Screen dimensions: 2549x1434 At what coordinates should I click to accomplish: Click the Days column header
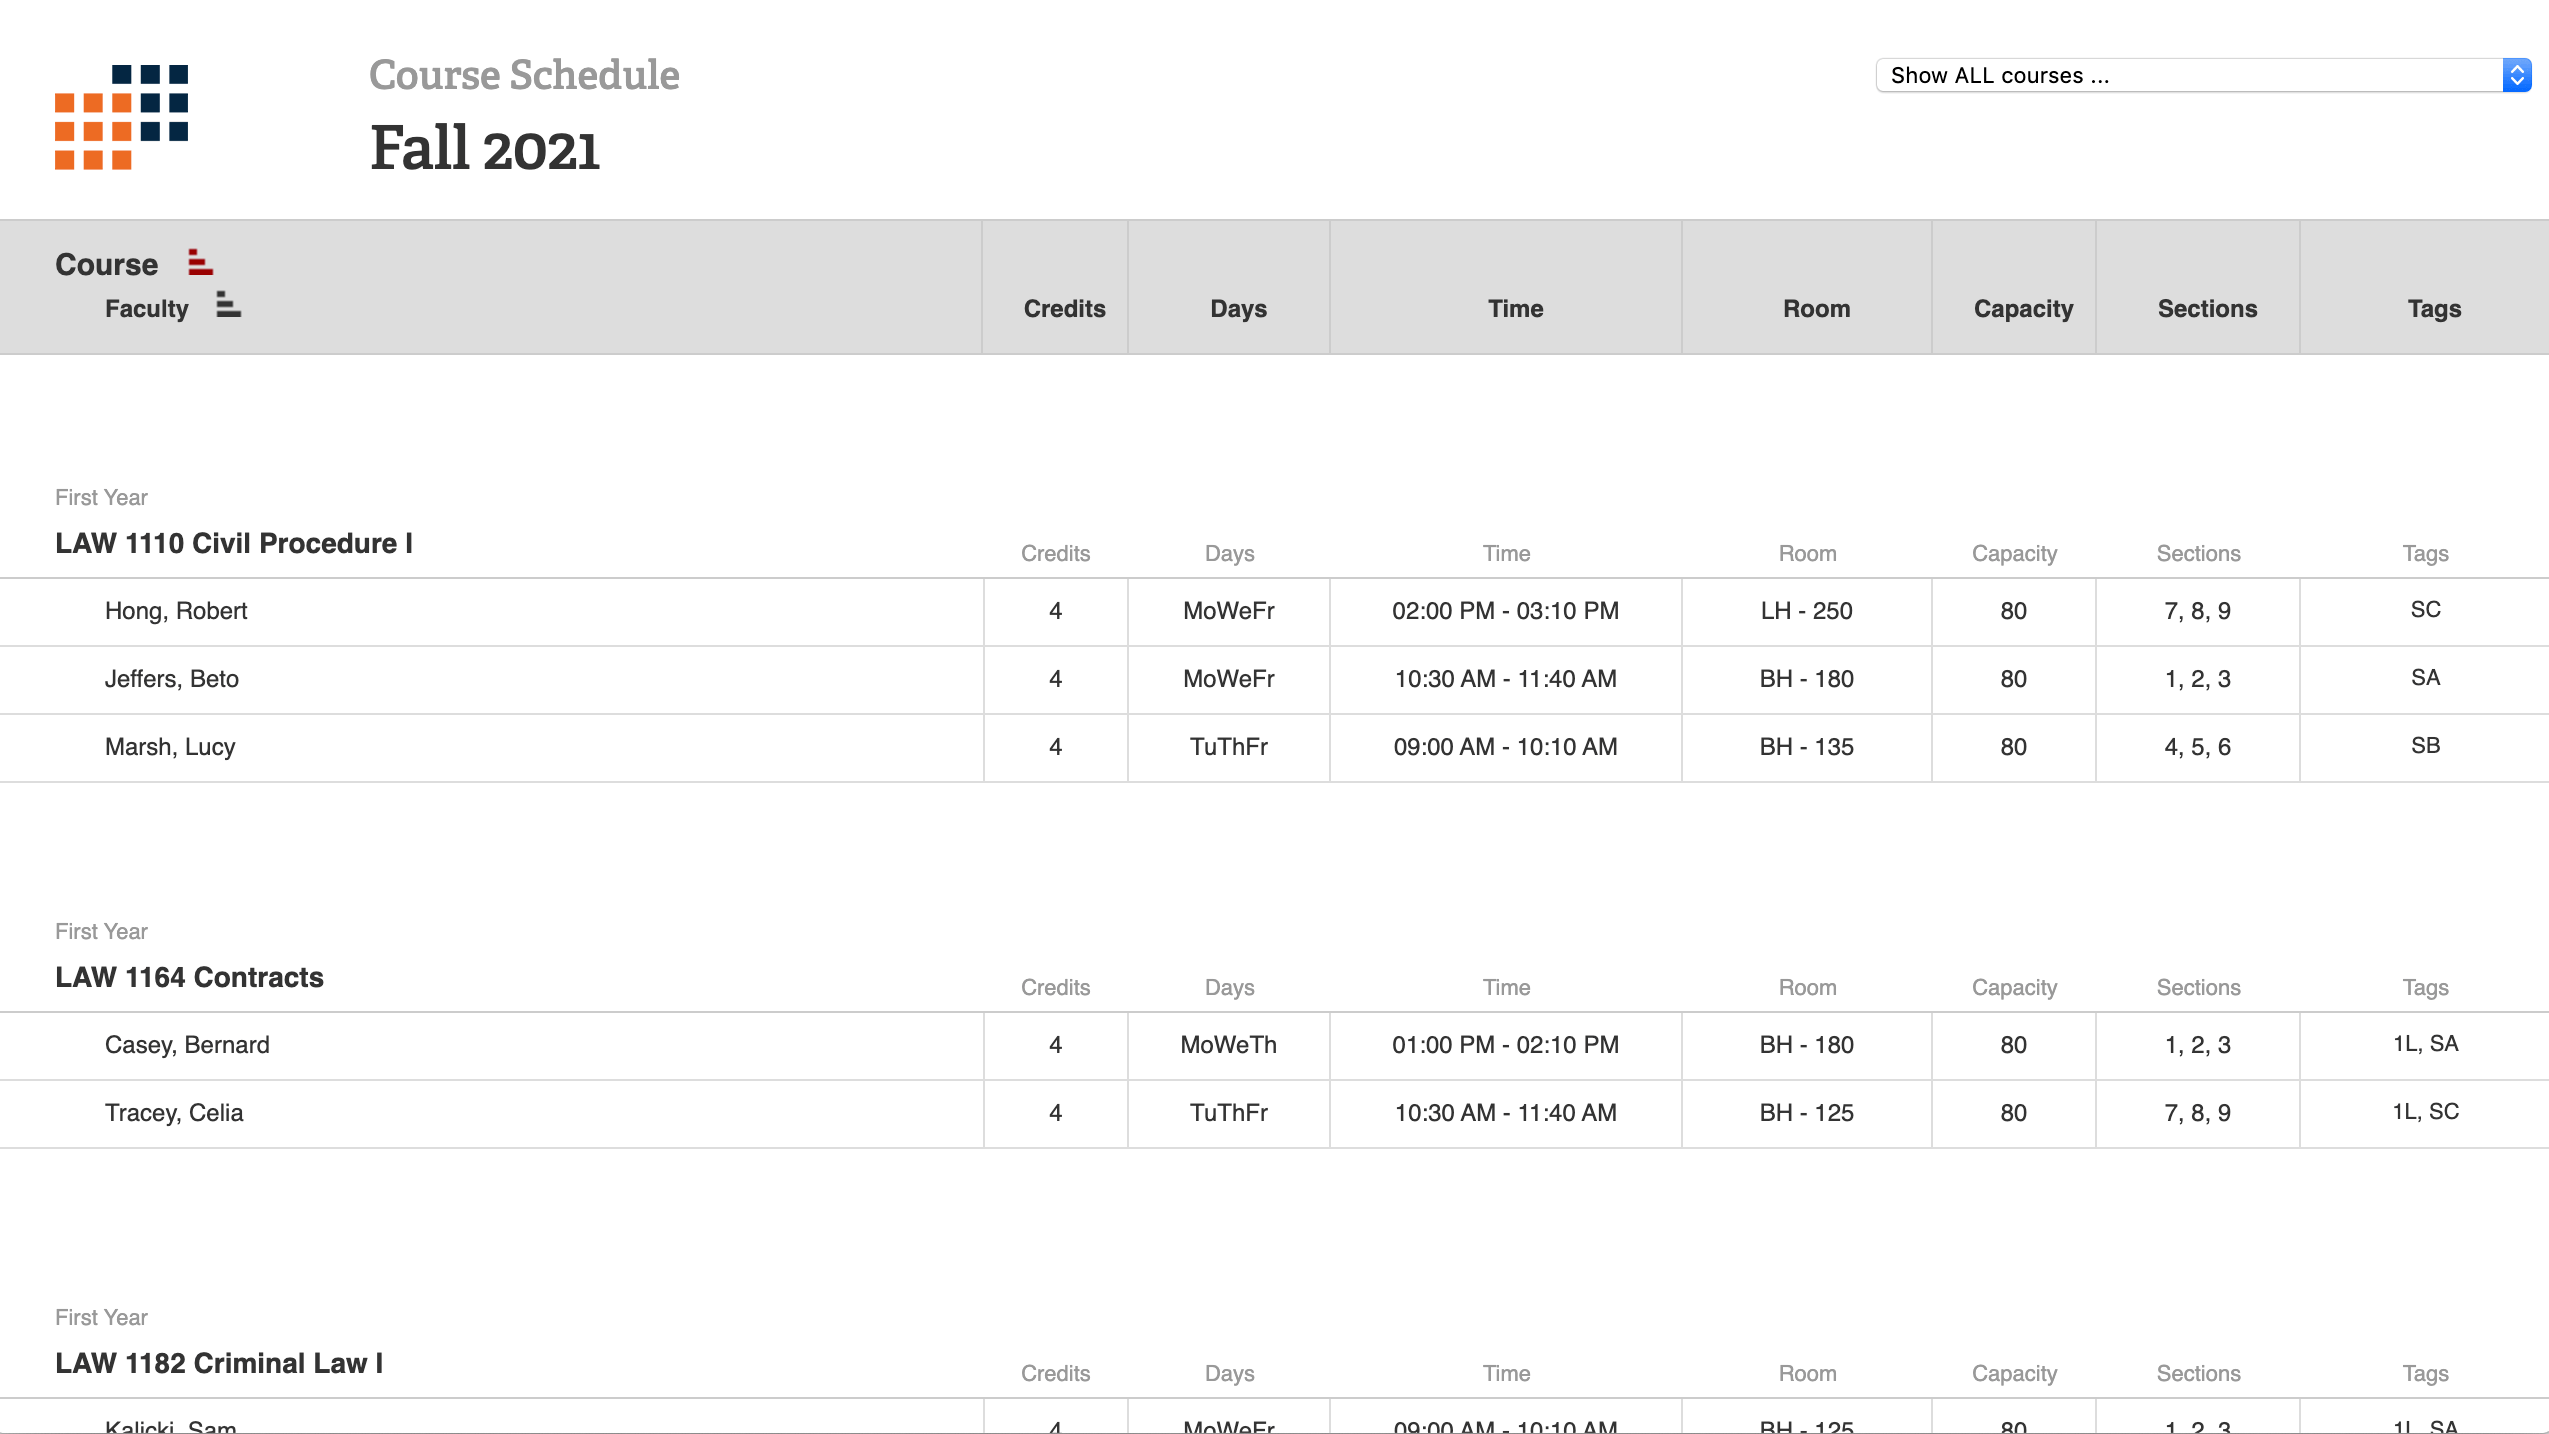pyautogui.click(x=1237, y=308)
